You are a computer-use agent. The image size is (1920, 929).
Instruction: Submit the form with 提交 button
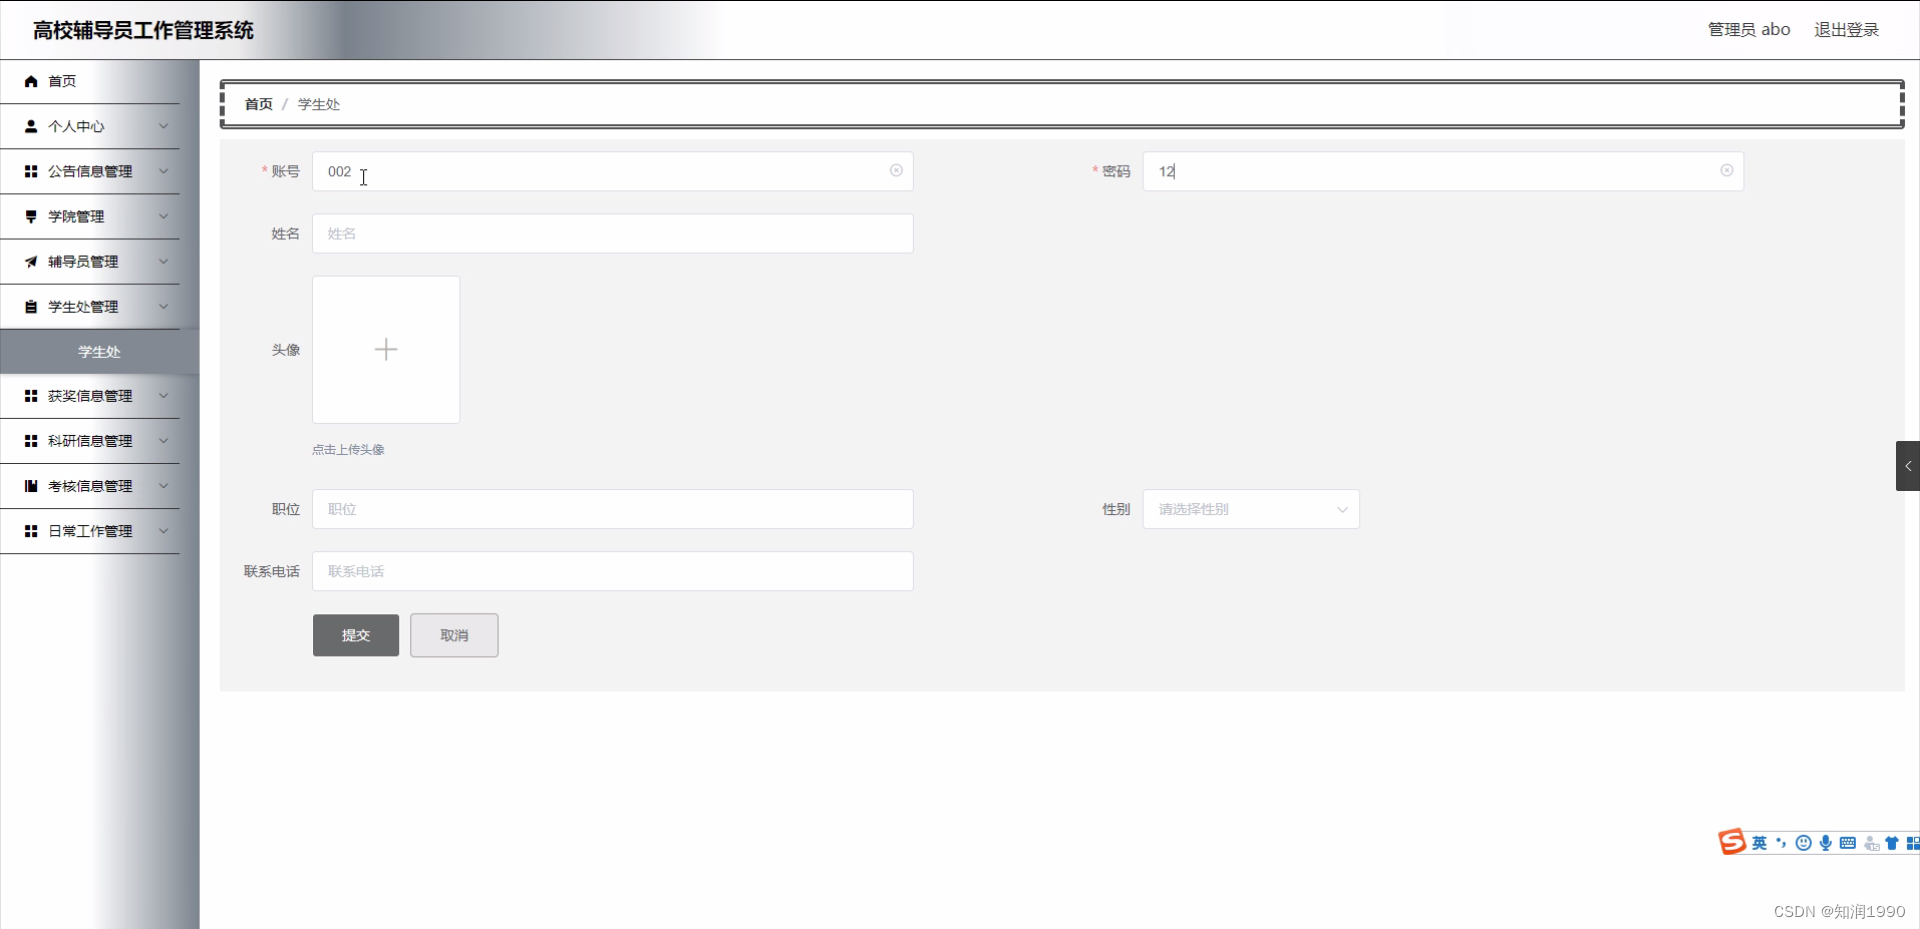click(x=355, y=635)
